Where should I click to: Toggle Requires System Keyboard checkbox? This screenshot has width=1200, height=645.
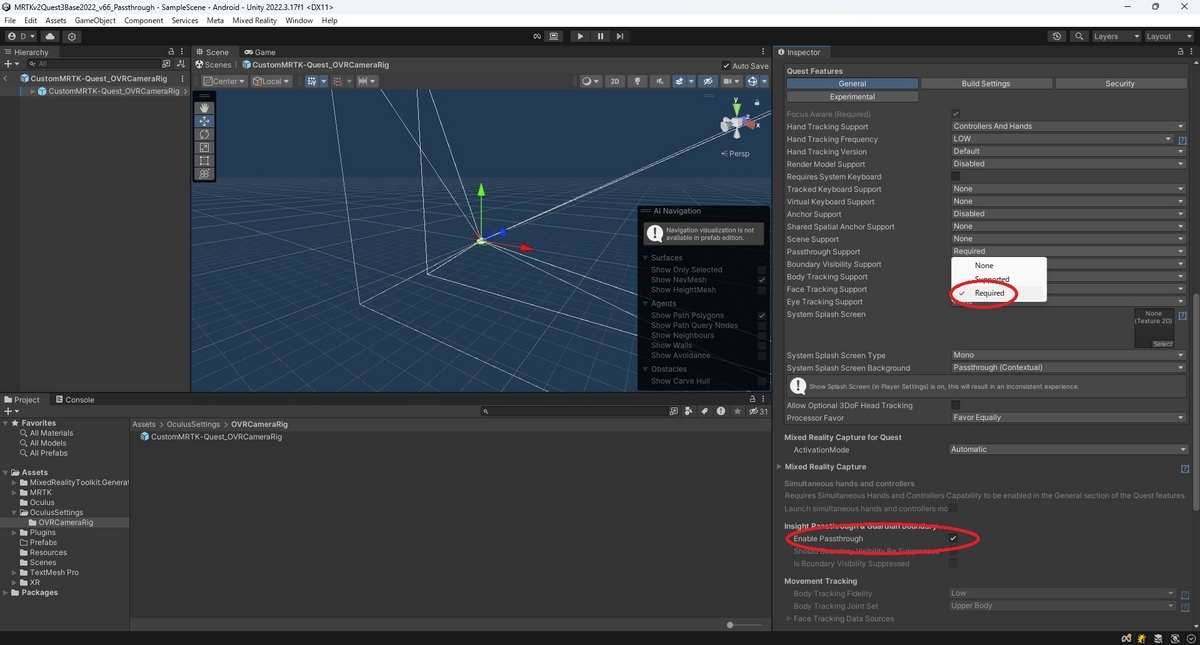pos(955,176)
